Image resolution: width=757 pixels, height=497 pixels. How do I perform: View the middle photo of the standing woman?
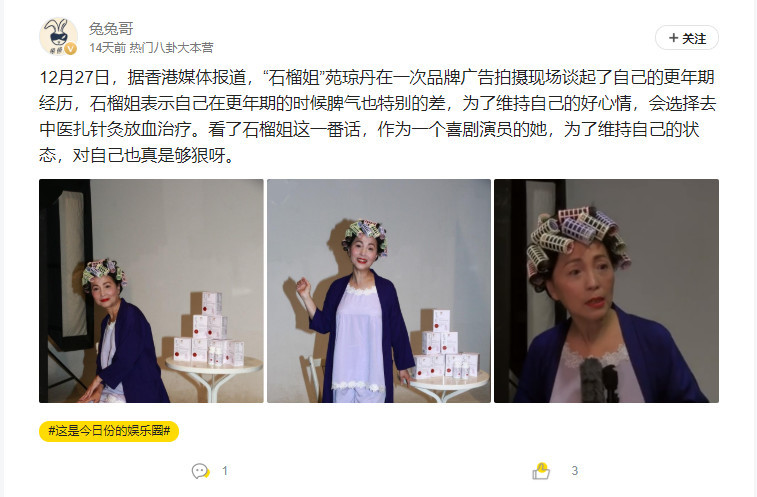(379, 291)
